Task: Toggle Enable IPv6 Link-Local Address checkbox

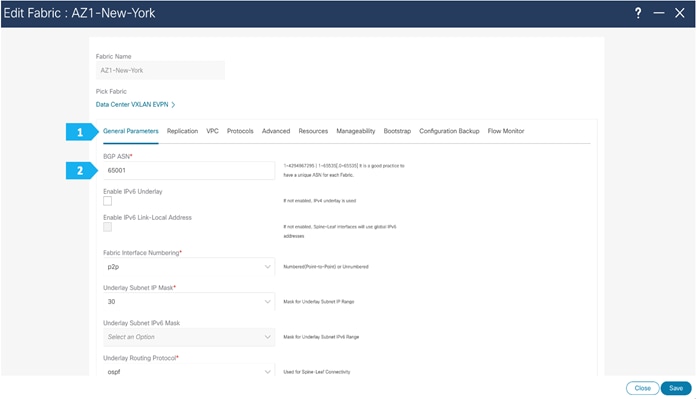Action: click(x=107, y=227)
